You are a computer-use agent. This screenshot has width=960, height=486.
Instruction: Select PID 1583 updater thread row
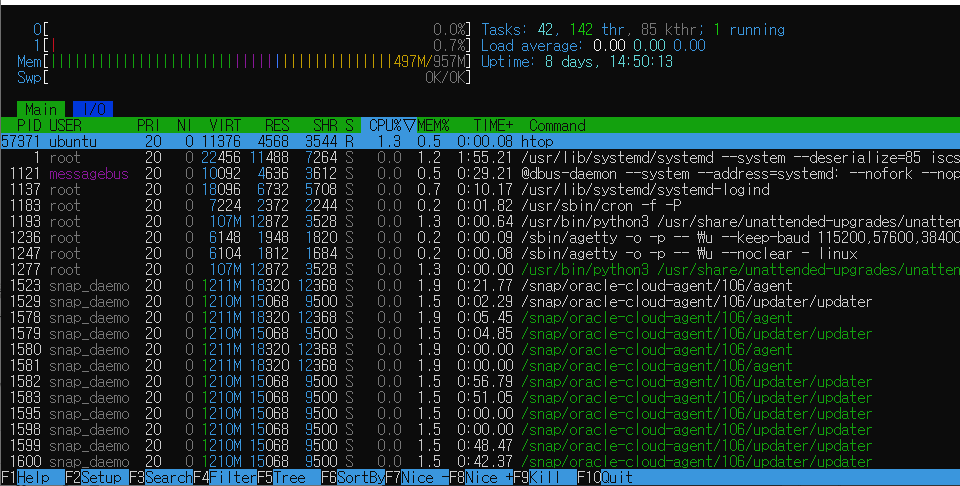click(x=480, y=397)
